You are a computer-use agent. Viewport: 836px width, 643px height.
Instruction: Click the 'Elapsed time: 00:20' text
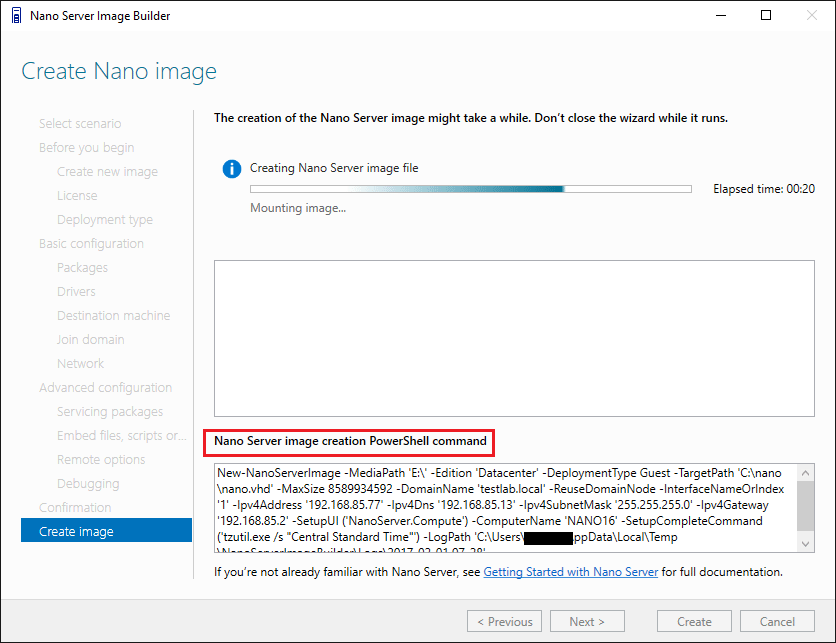click(x=763, y=189)
